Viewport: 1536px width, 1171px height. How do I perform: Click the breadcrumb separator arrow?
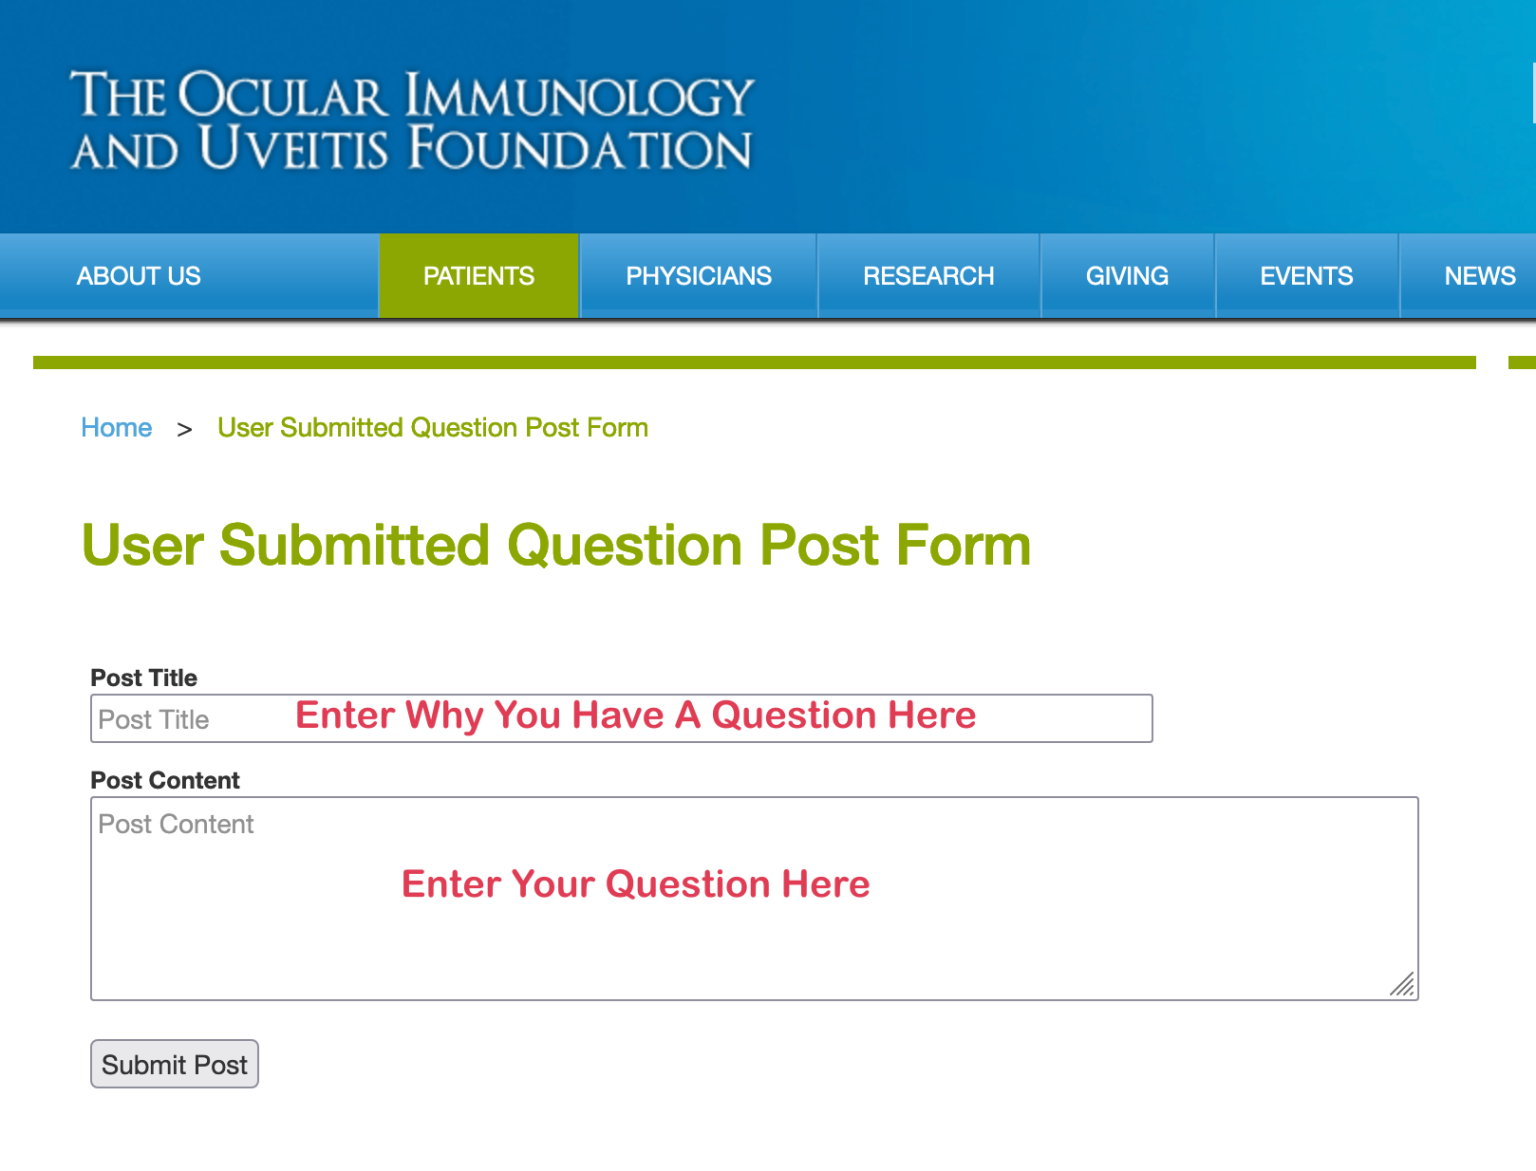(184, 429)
